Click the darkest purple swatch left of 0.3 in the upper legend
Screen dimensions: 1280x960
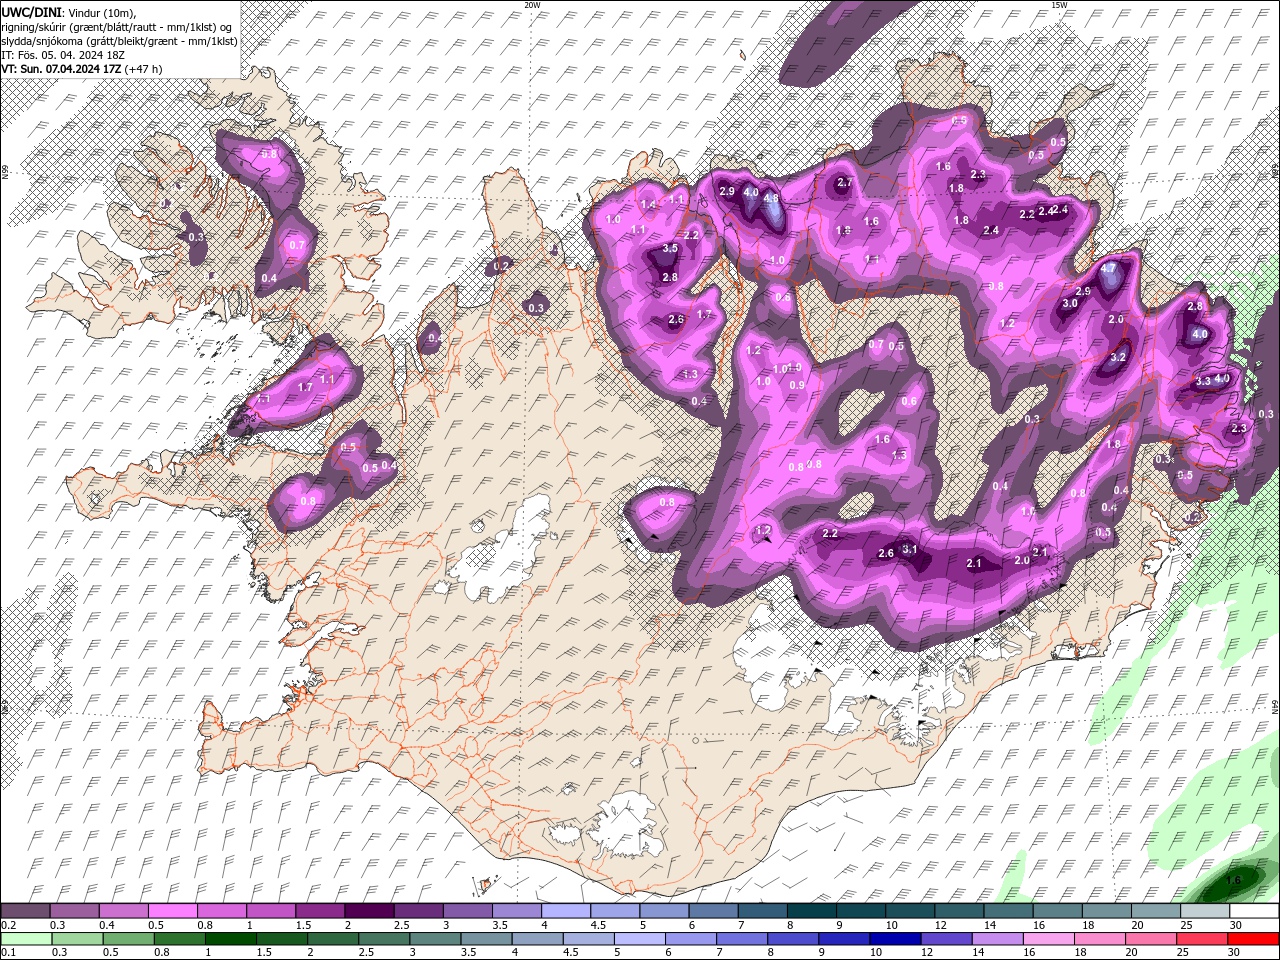pyautogui.click(x=26, y=911)
